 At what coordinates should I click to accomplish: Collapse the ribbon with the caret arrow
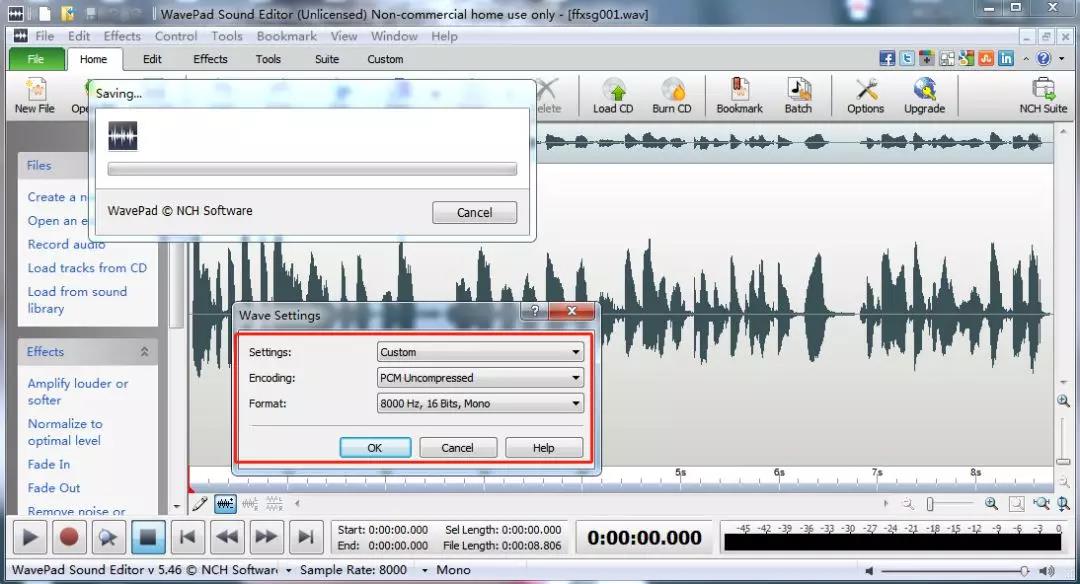click(x=1026, y=59)
